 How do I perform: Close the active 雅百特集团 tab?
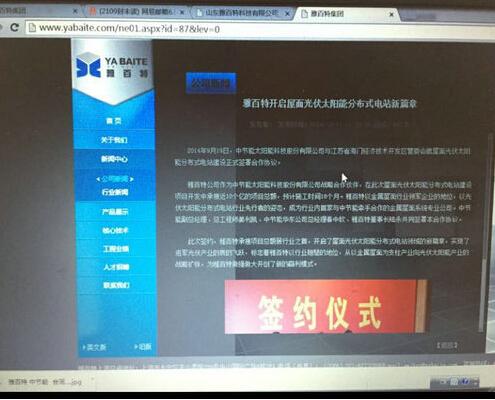pyautogui.click(x=392, y=14)
